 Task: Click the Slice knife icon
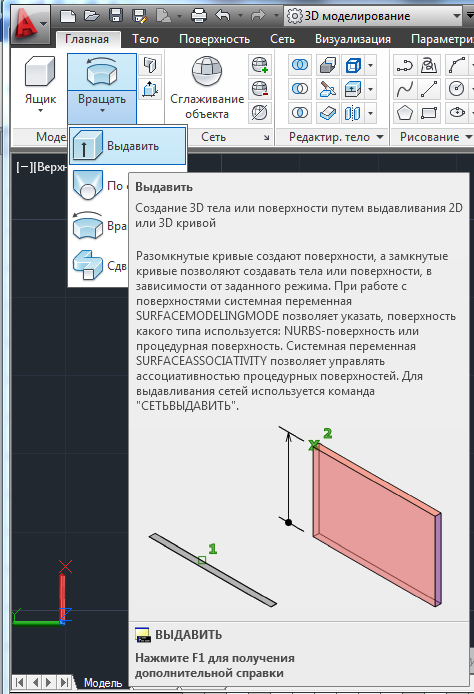[328, 89]
